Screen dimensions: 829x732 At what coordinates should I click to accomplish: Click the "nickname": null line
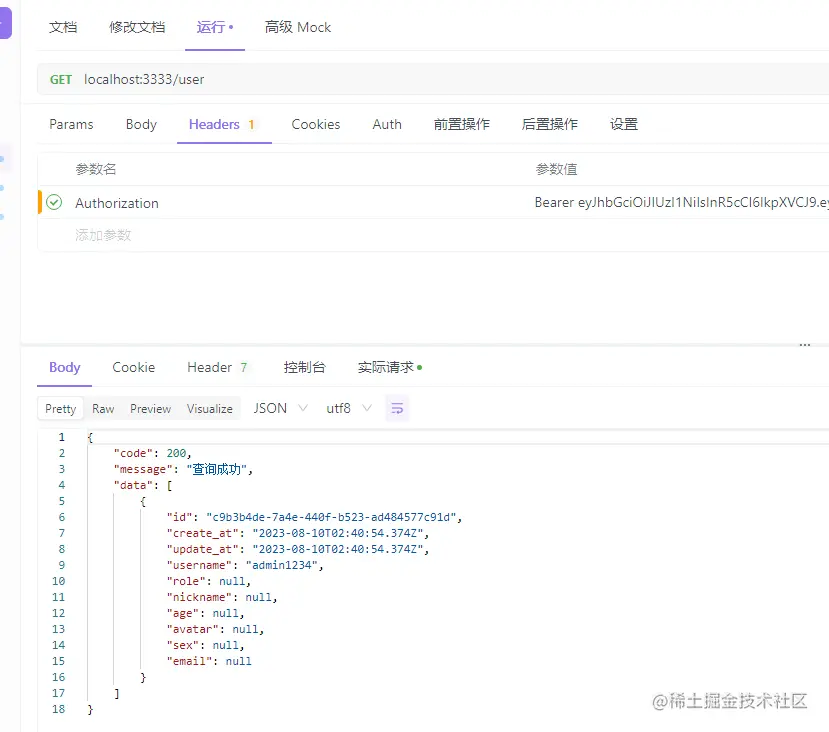coord(222,597)
